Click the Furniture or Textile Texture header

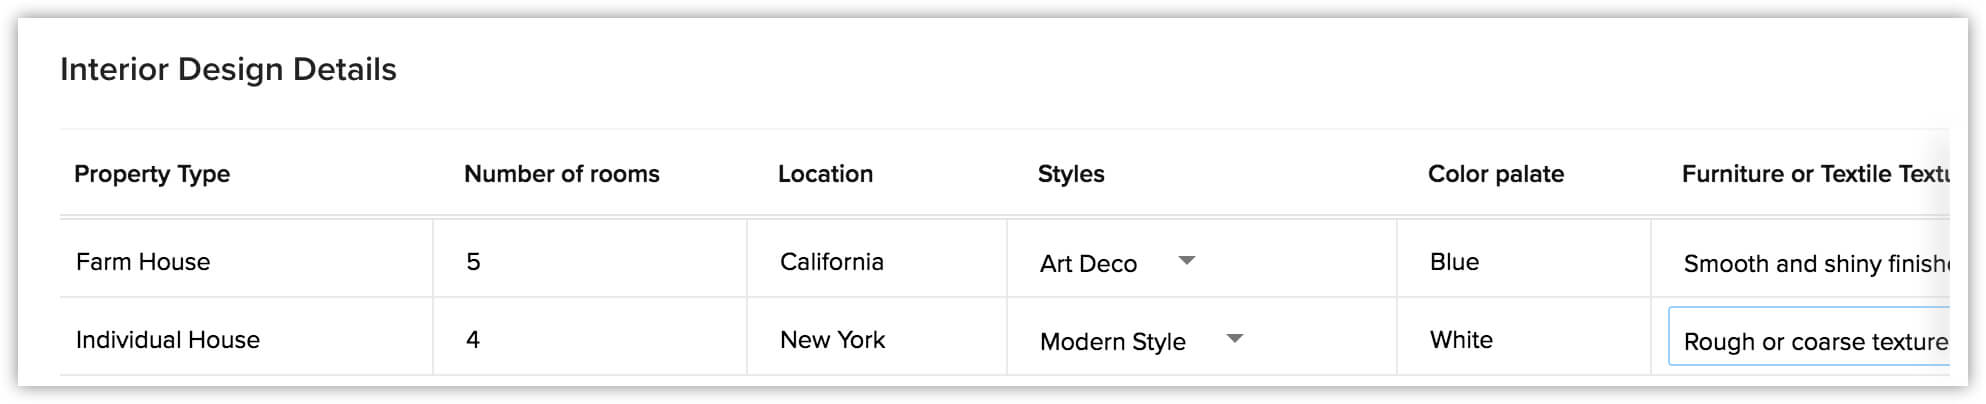pos(1816,174)
